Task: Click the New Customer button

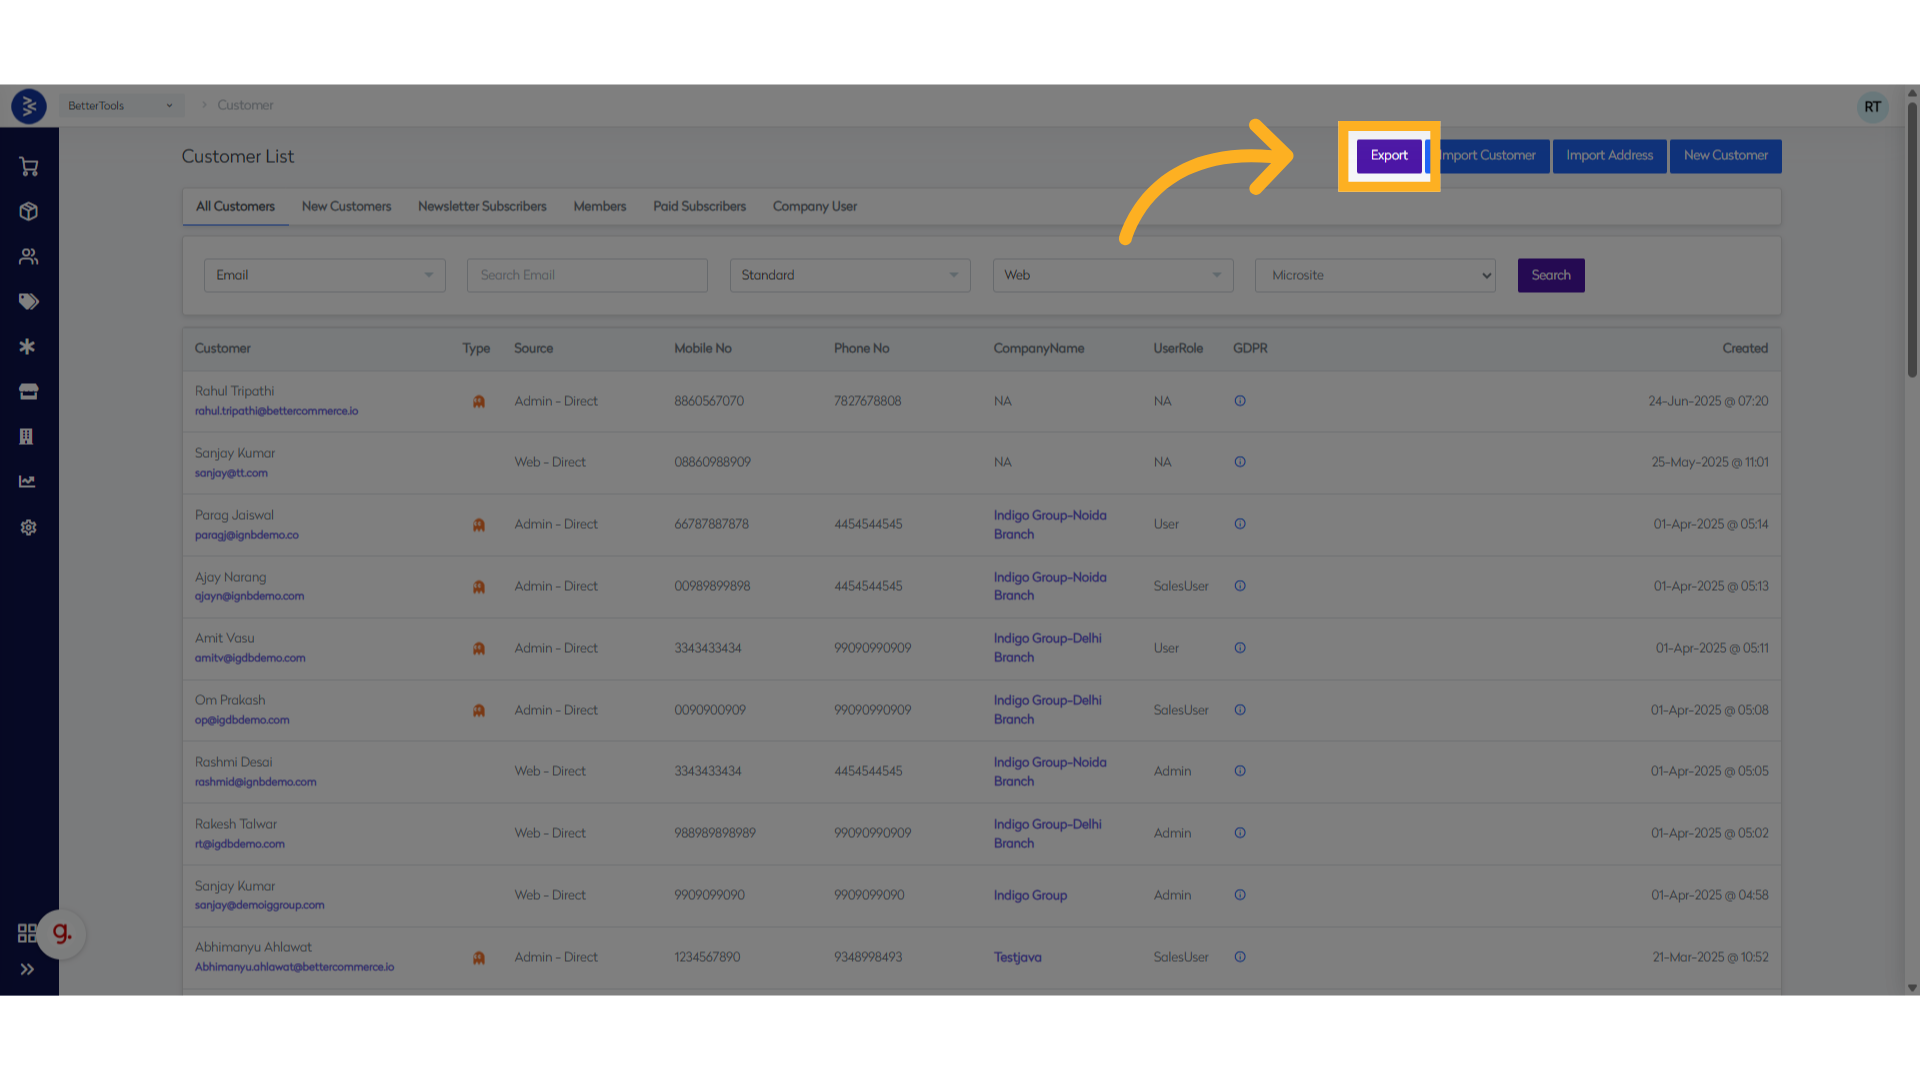Action: [x=1725, y=156]
